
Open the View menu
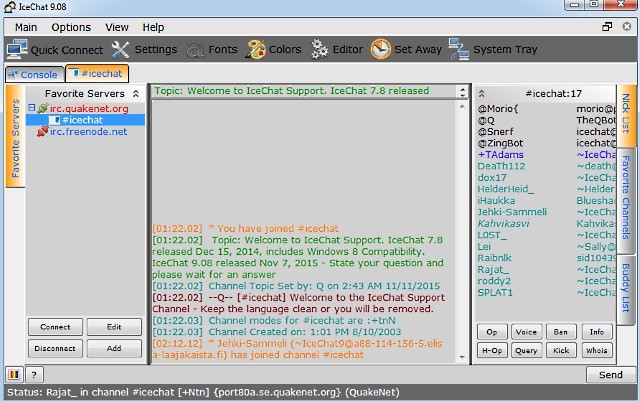[x=117, y=27]
